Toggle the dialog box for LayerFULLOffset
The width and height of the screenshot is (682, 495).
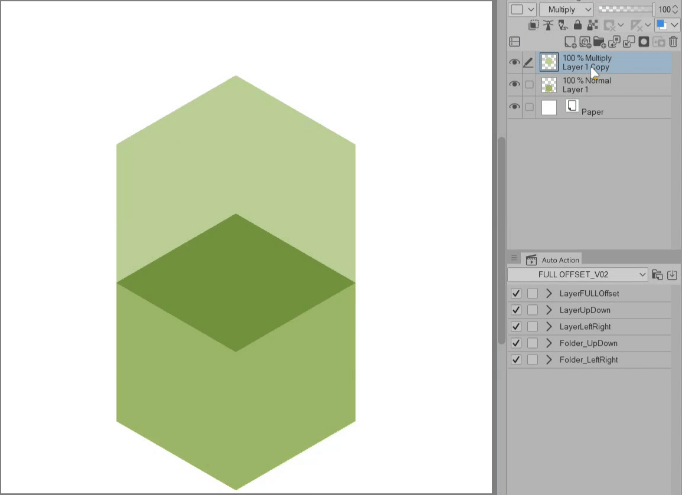click(532, 293)
